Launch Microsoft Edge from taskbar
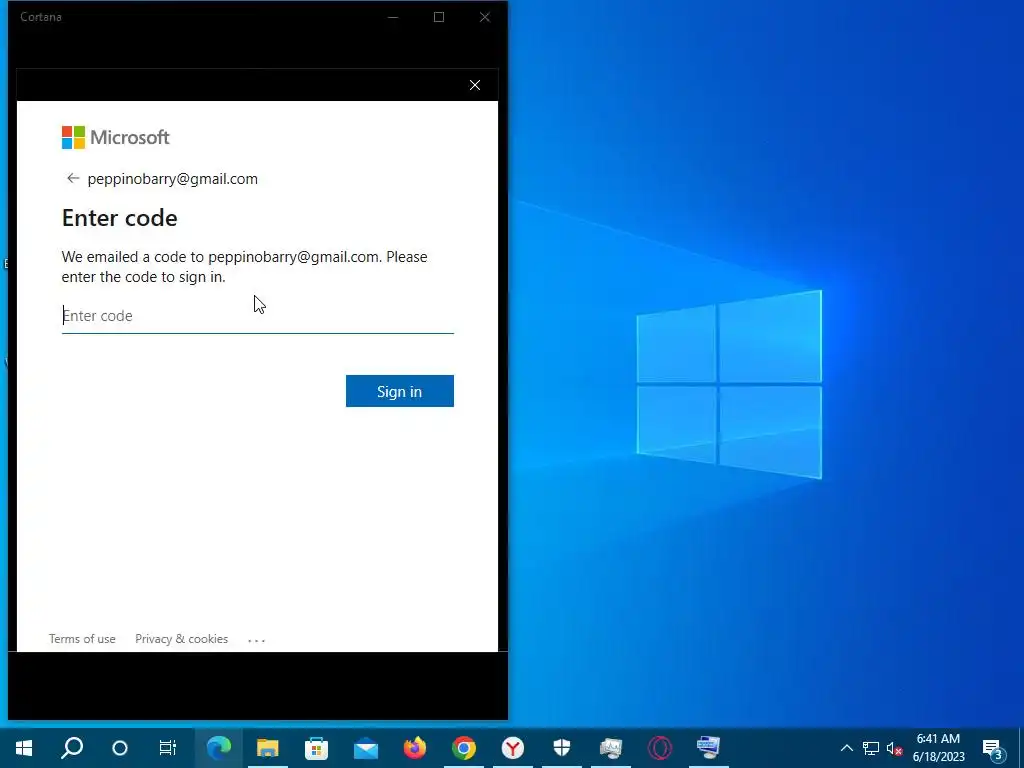 point(219,748)
